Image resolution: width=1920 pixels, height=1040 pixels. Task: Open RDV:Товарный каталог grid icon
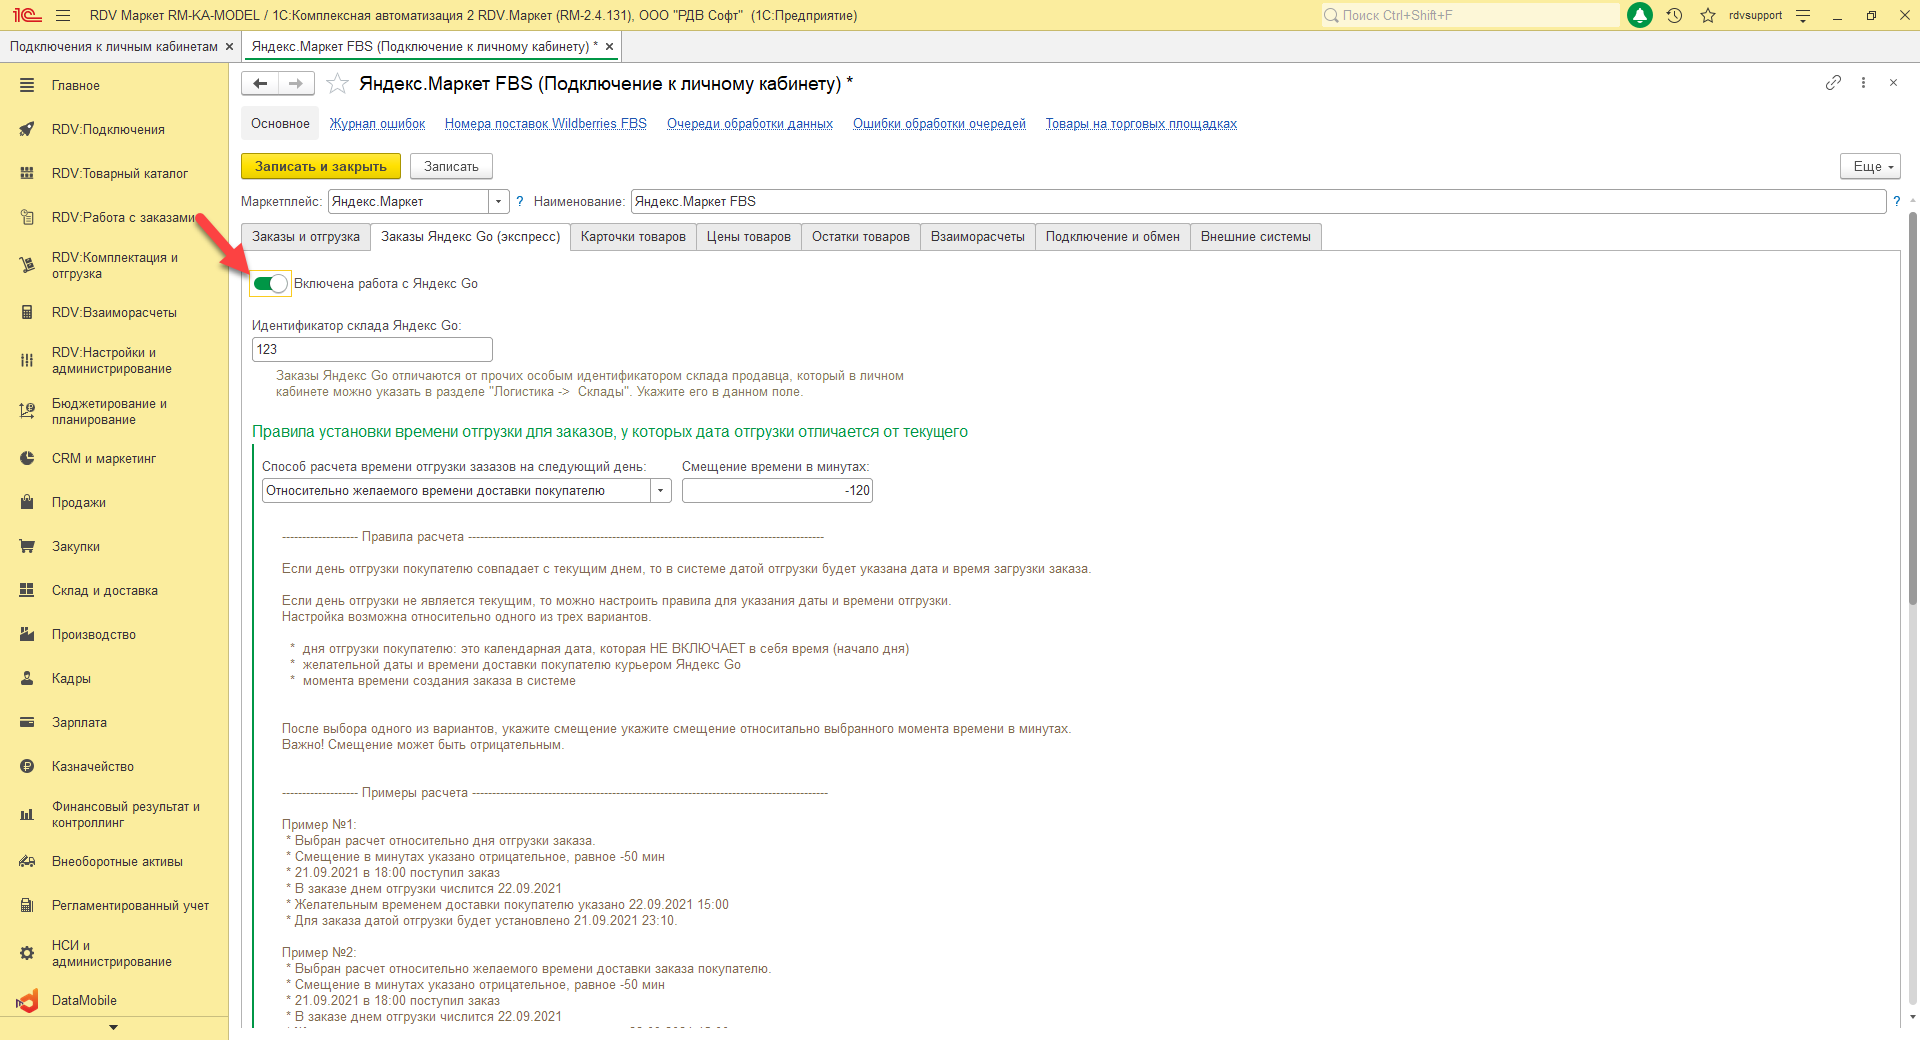27,173
